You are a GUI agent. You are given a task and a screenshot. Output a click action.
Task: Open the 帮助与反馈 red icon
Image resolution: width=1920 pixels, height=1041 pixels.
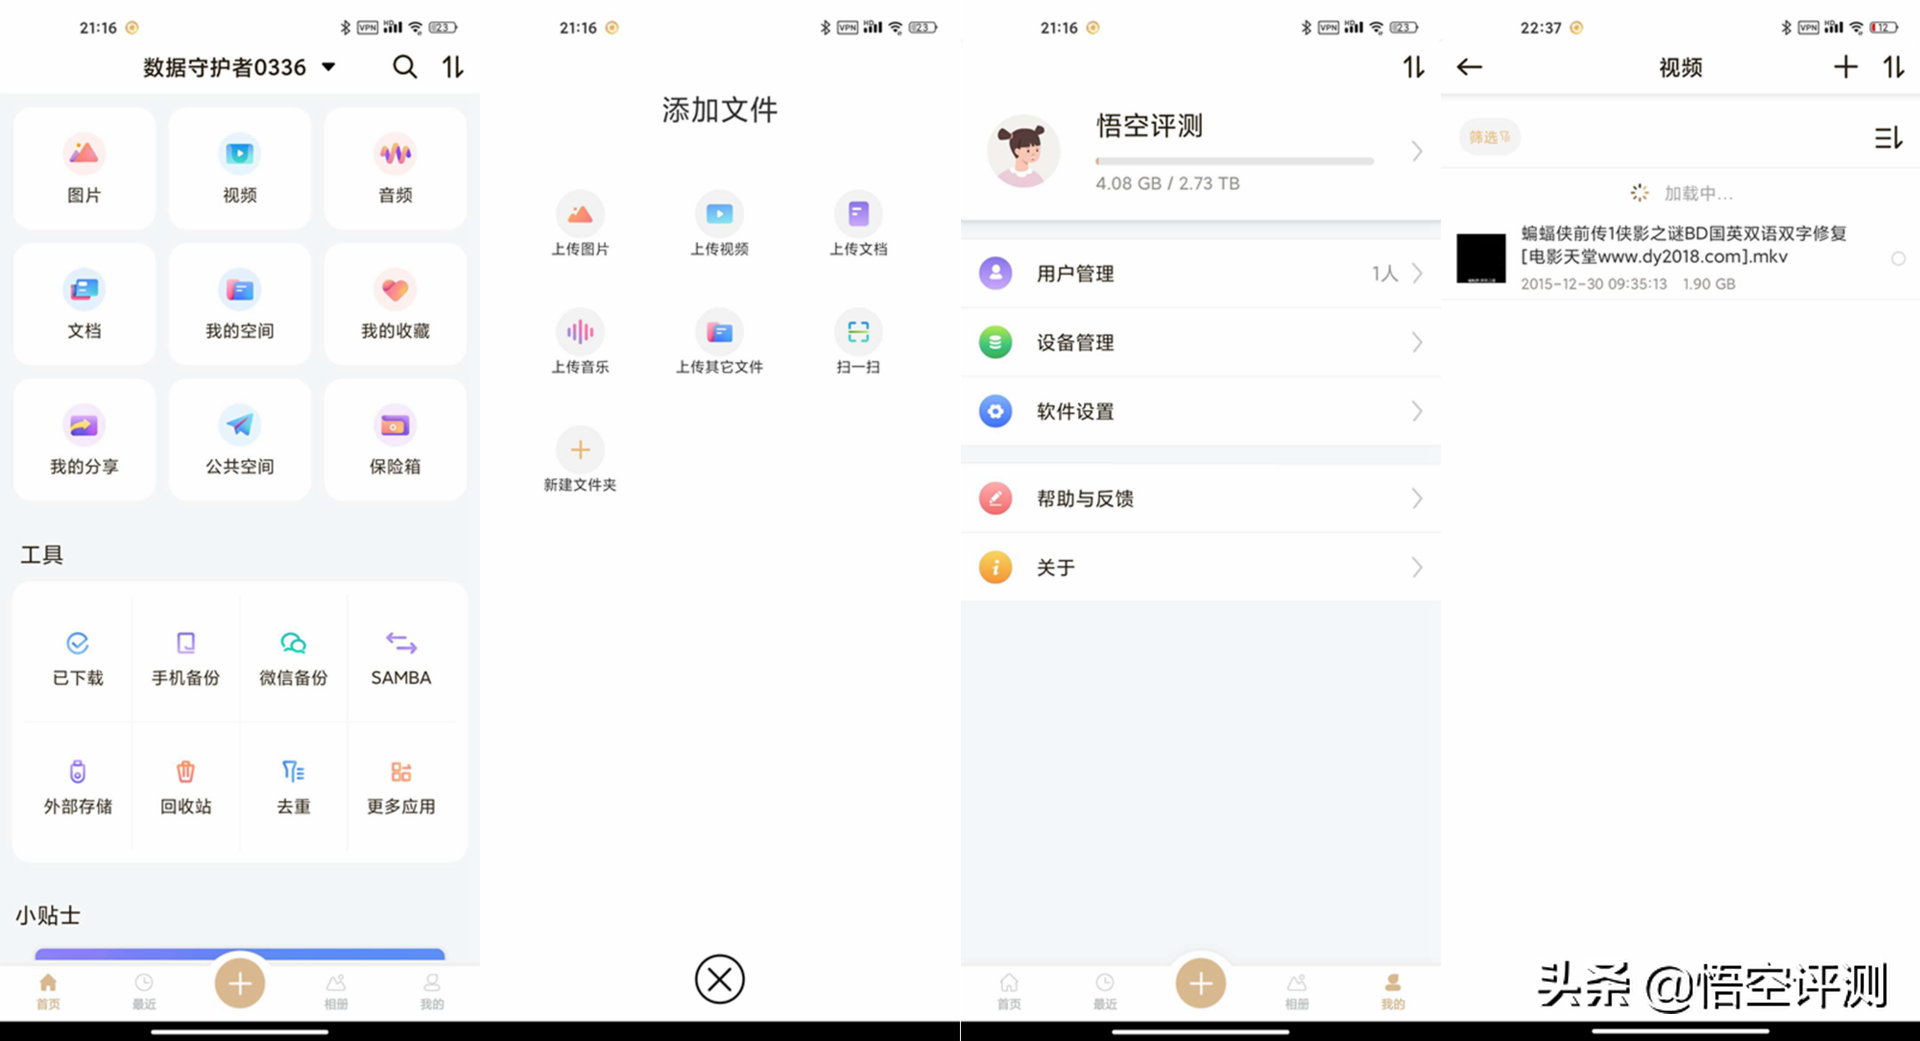tap(995, 498)
